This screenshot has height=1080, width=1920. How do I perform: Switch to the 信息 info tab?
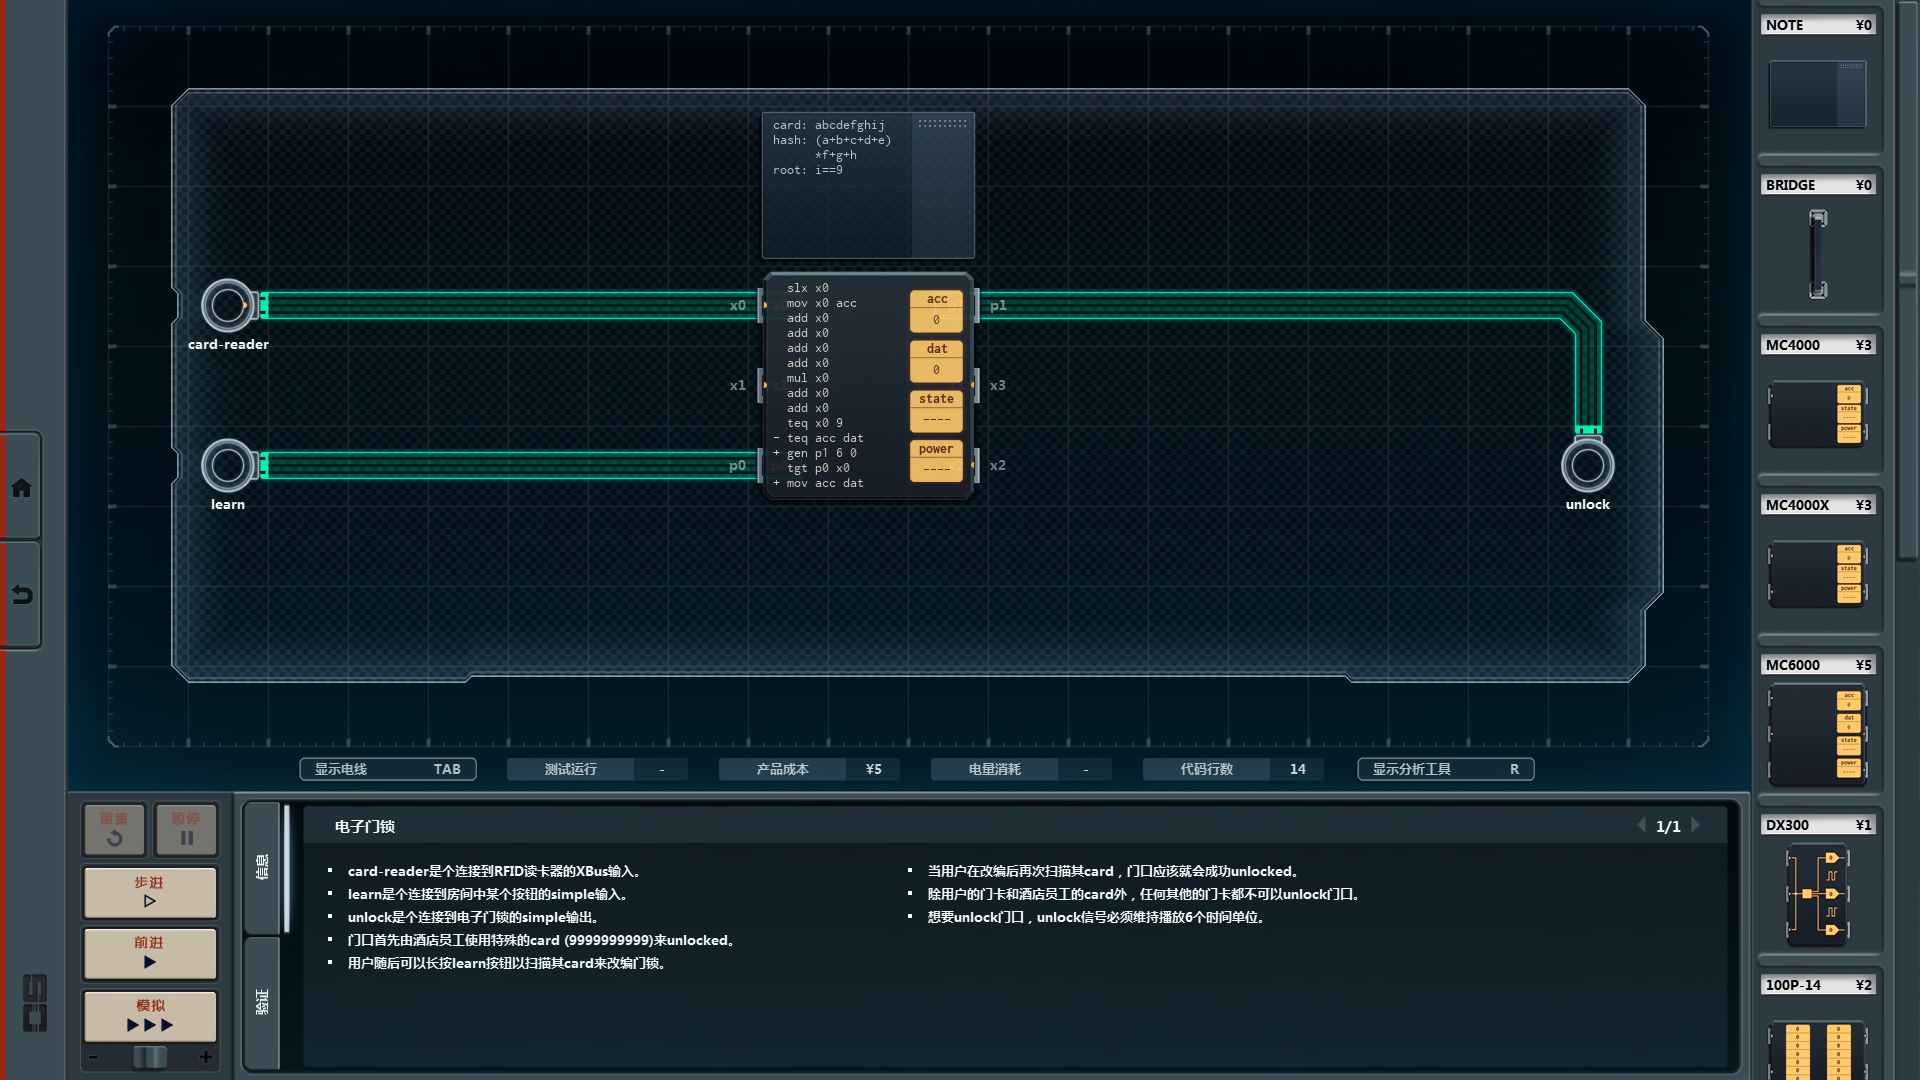[262, 866]
